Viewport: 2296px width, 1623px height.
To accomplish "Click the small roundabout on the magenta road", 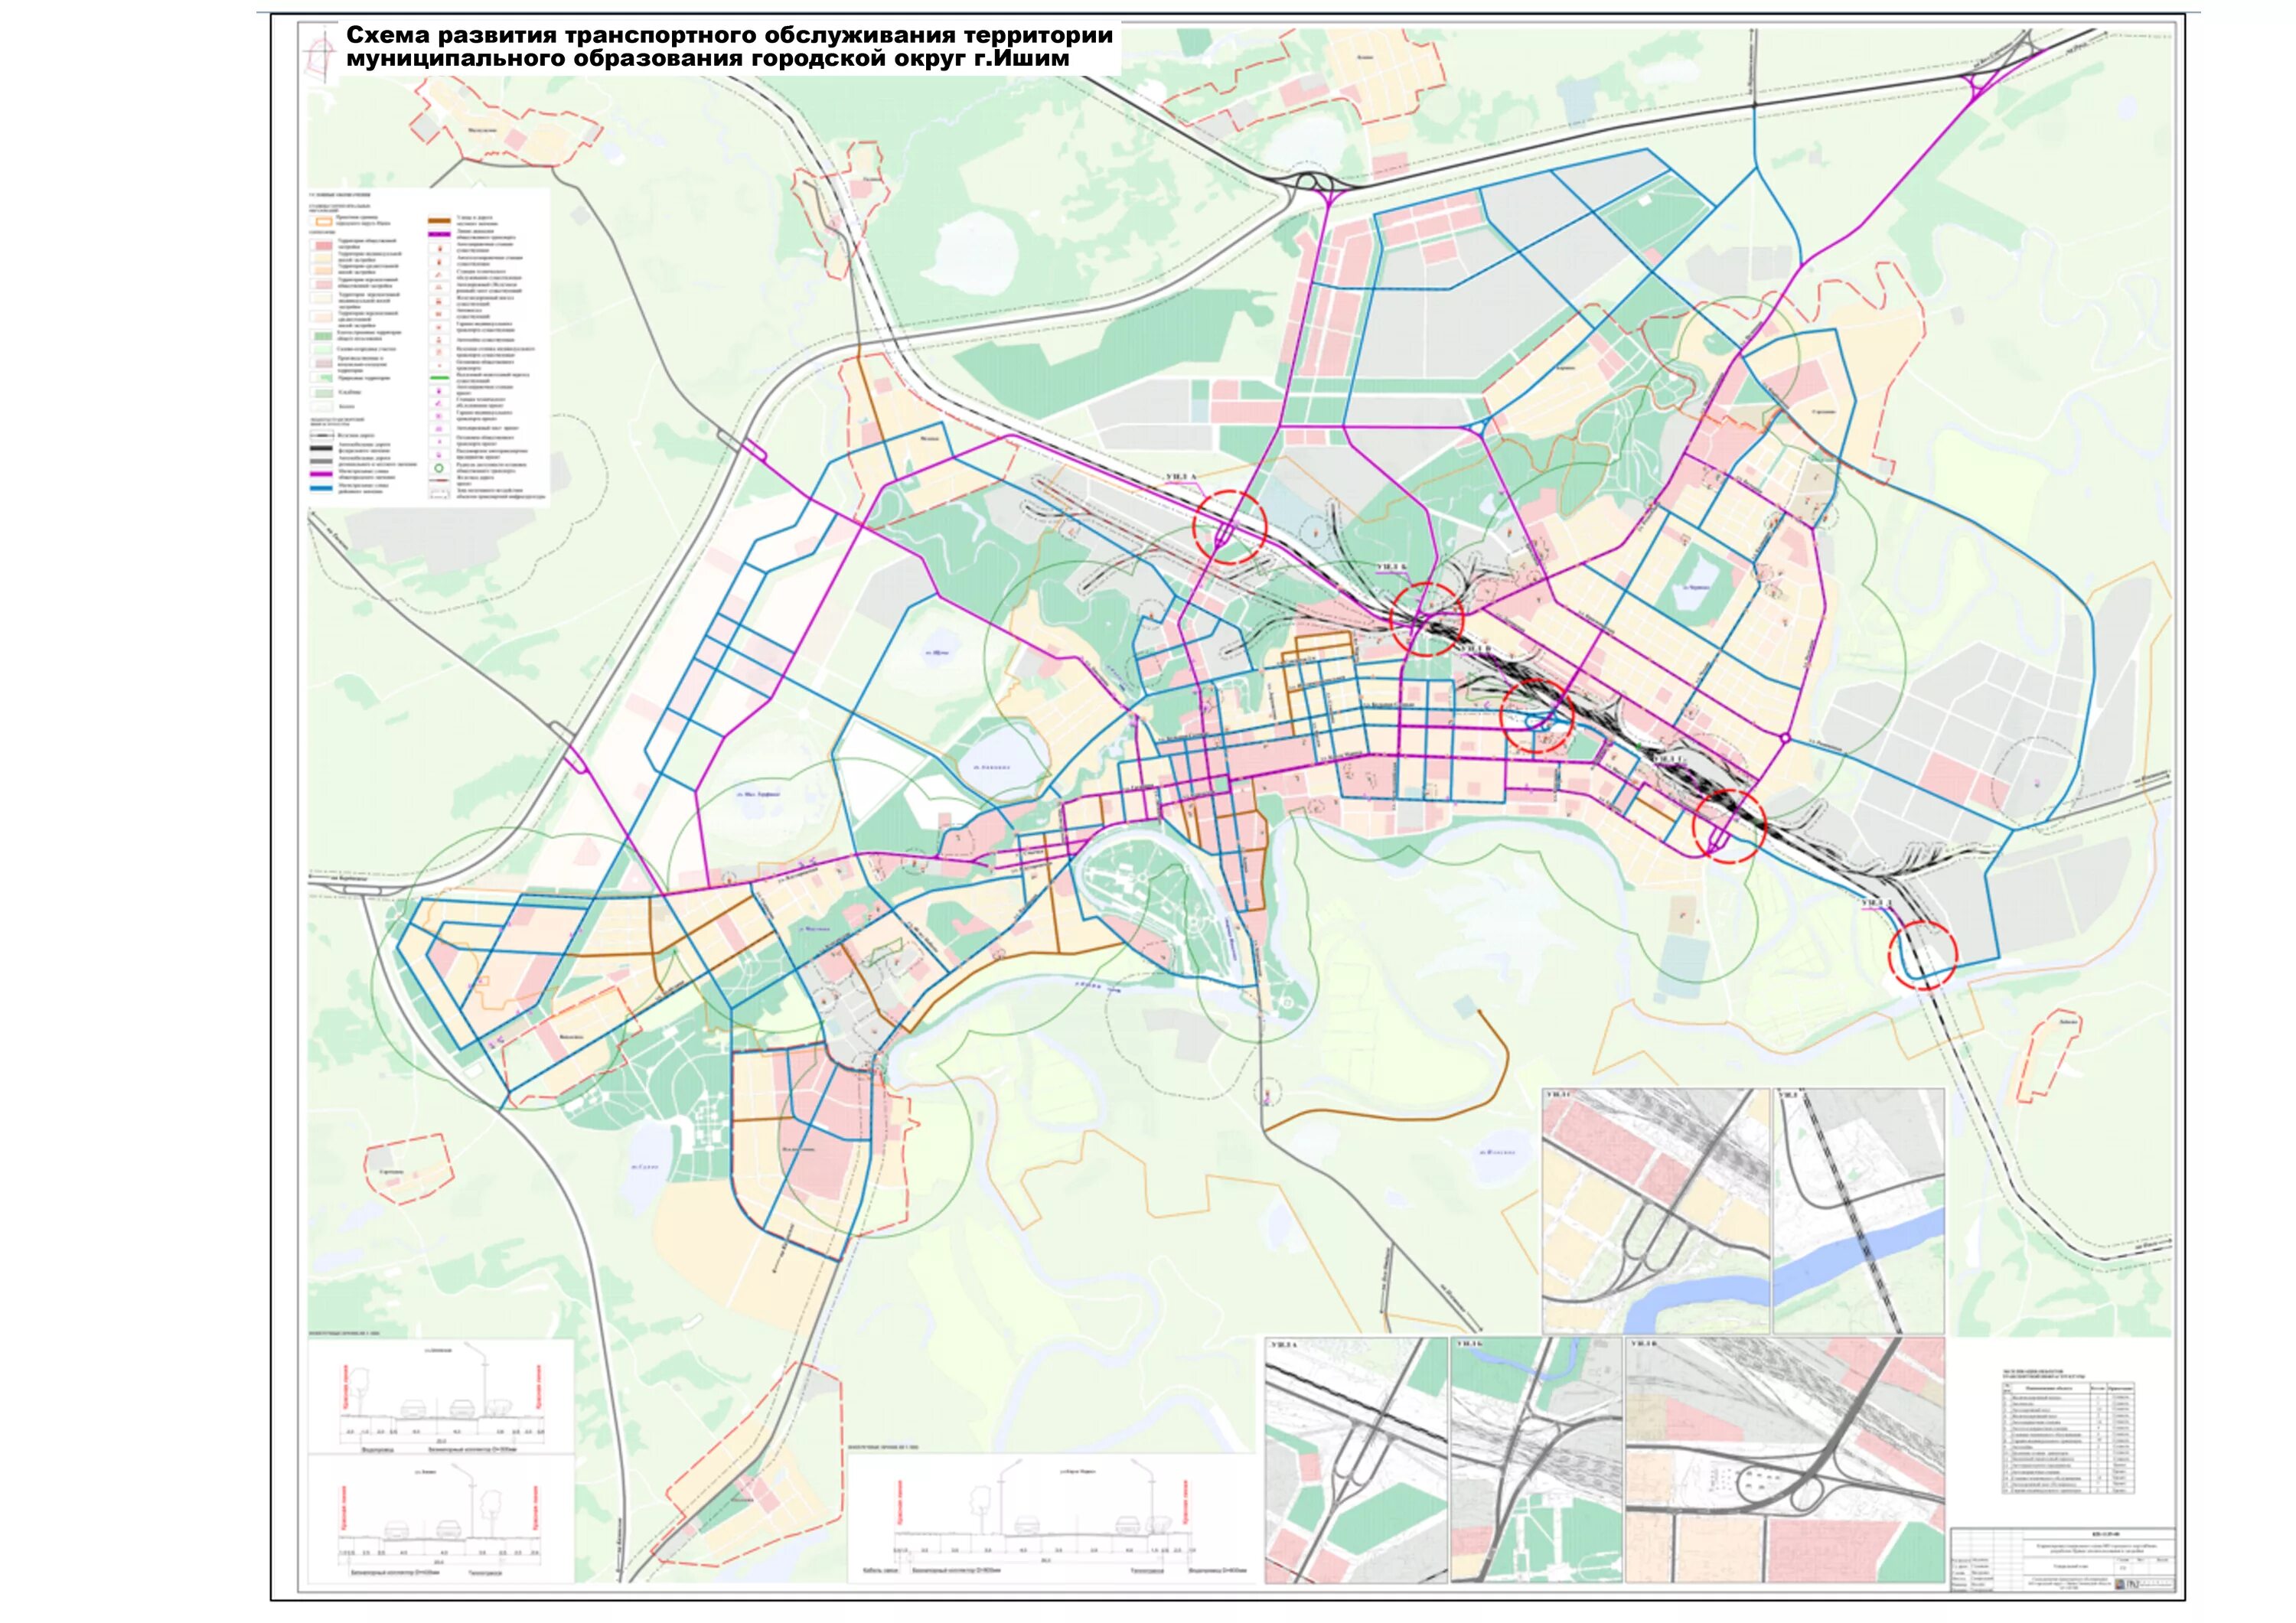I will point(1785,738).
